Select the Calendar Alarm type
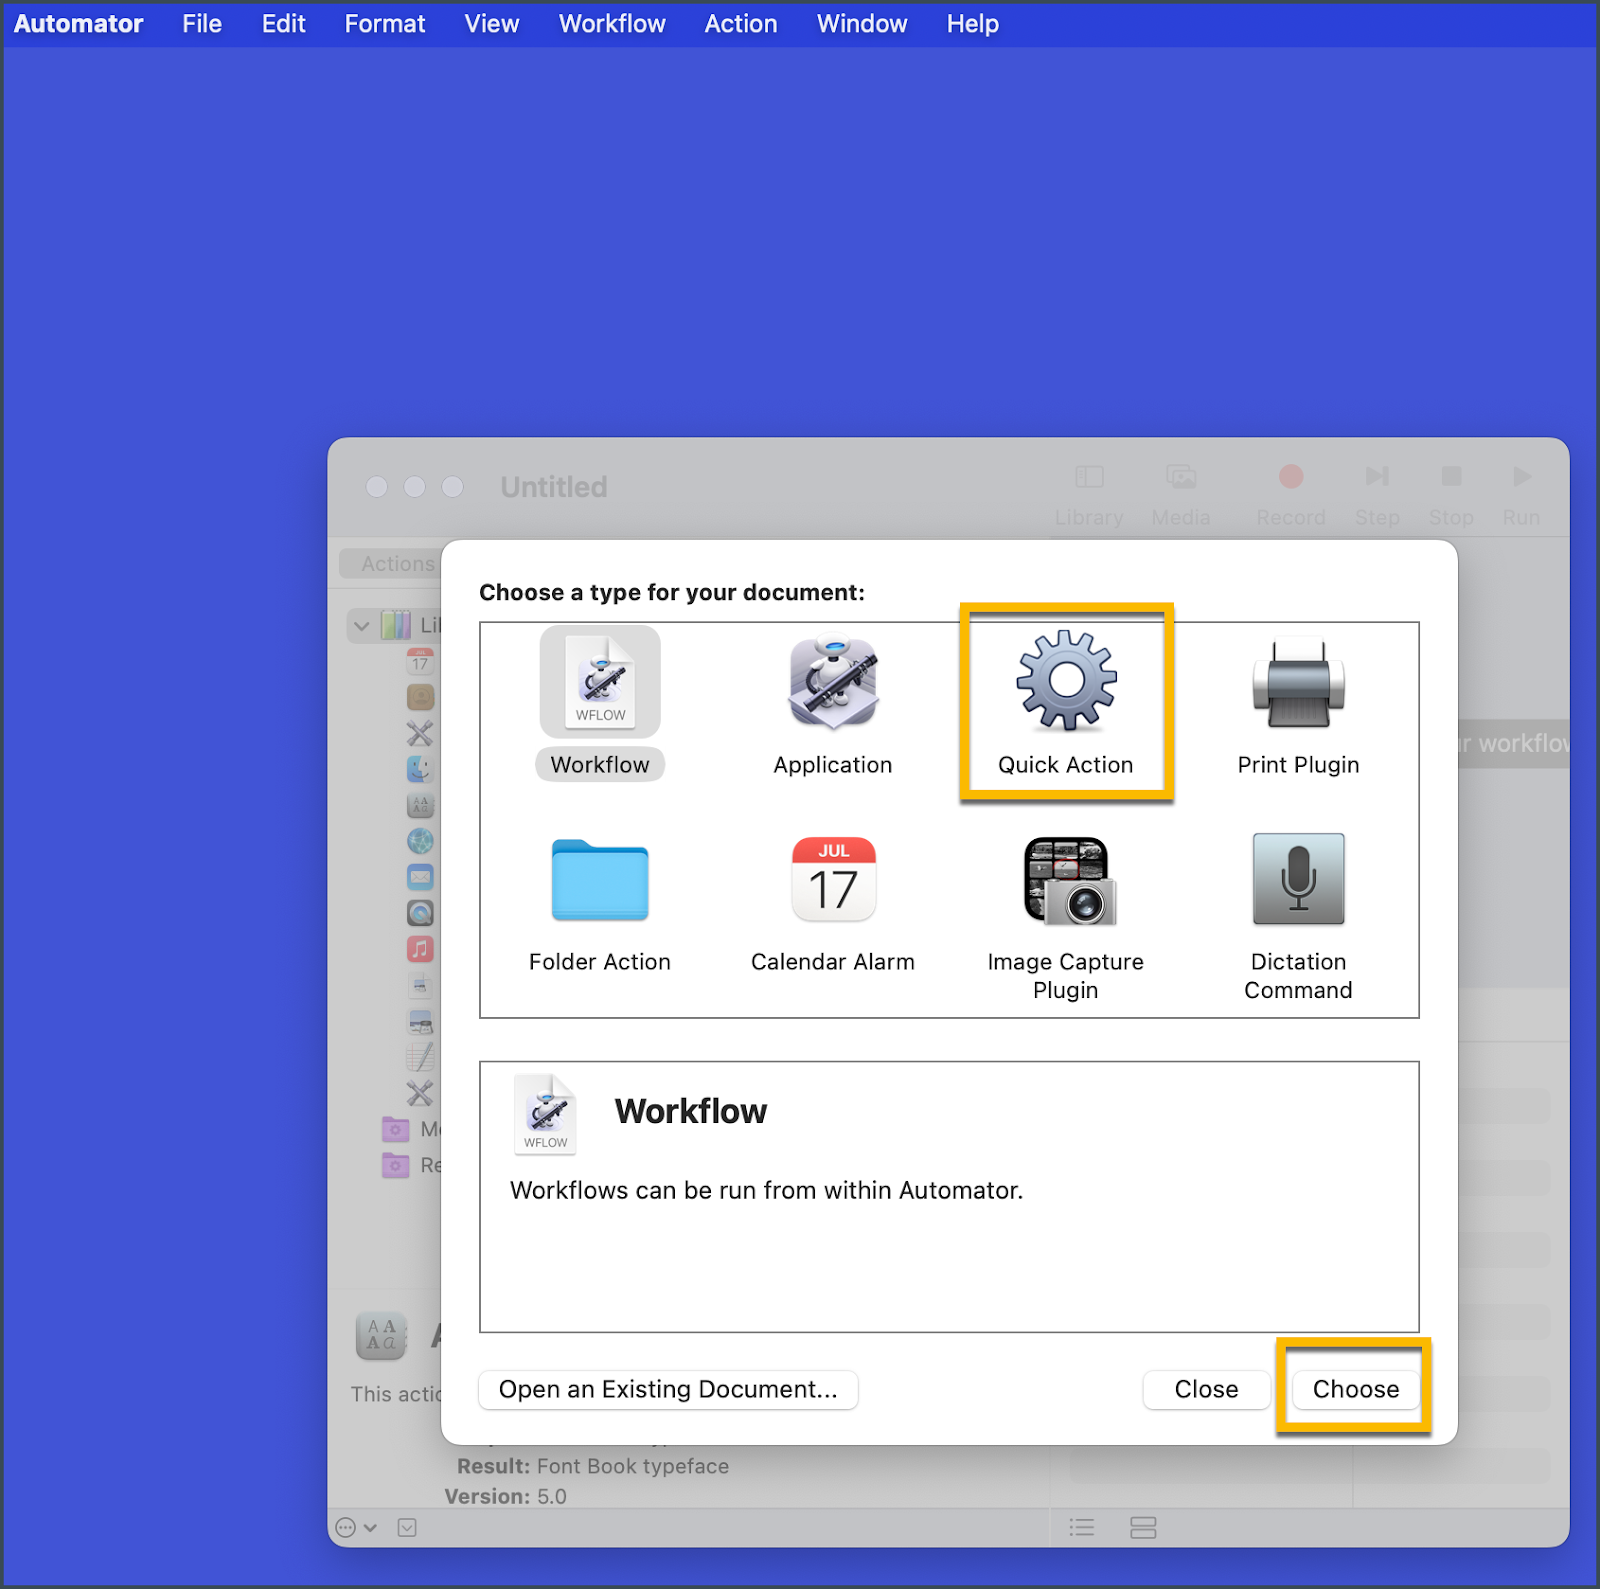The height and width of the screenshot is (1589, 1600). coord(832,906)
